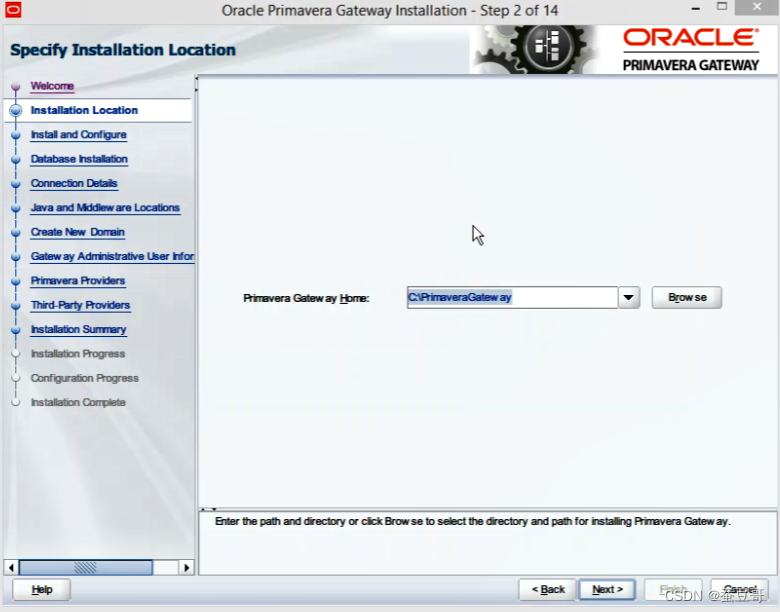This screenshot has height=612, width=780.
Task: Click the Welcome step bullet icon
Action: click(16, 87)
